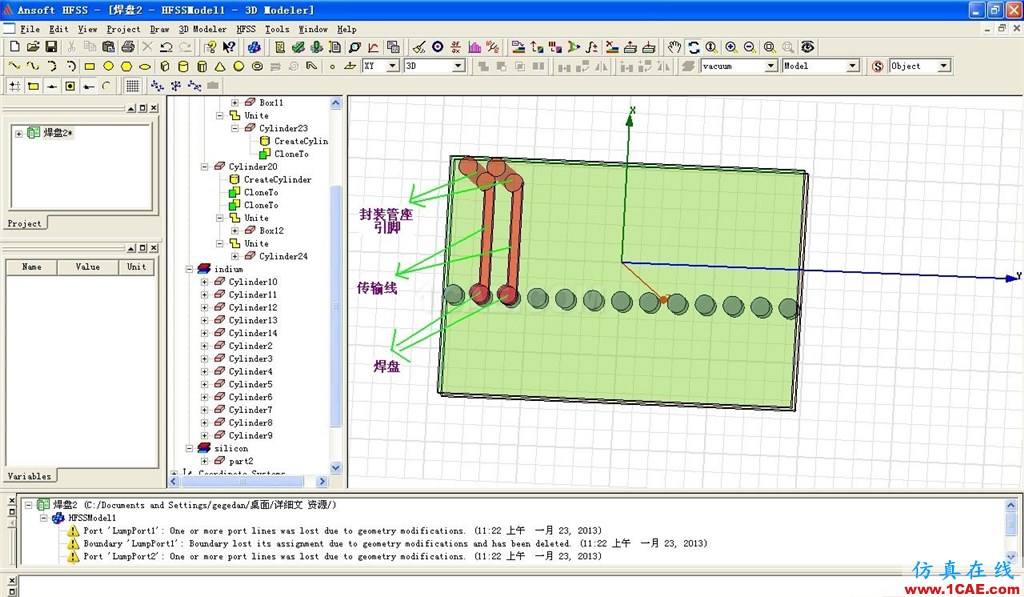Open the File menu

tap(29, 29)
